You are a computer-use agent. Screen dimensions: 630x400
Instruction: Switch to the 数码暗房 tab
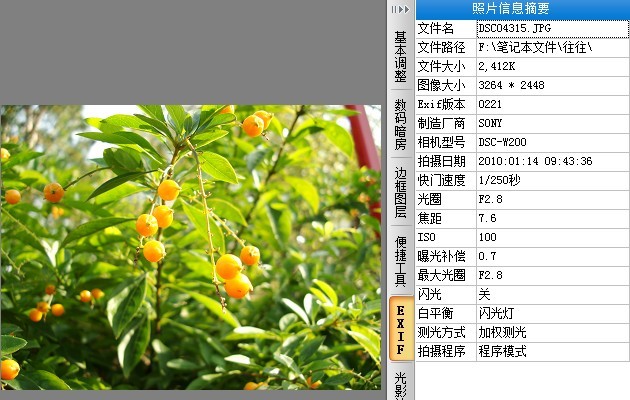[401, 124]
